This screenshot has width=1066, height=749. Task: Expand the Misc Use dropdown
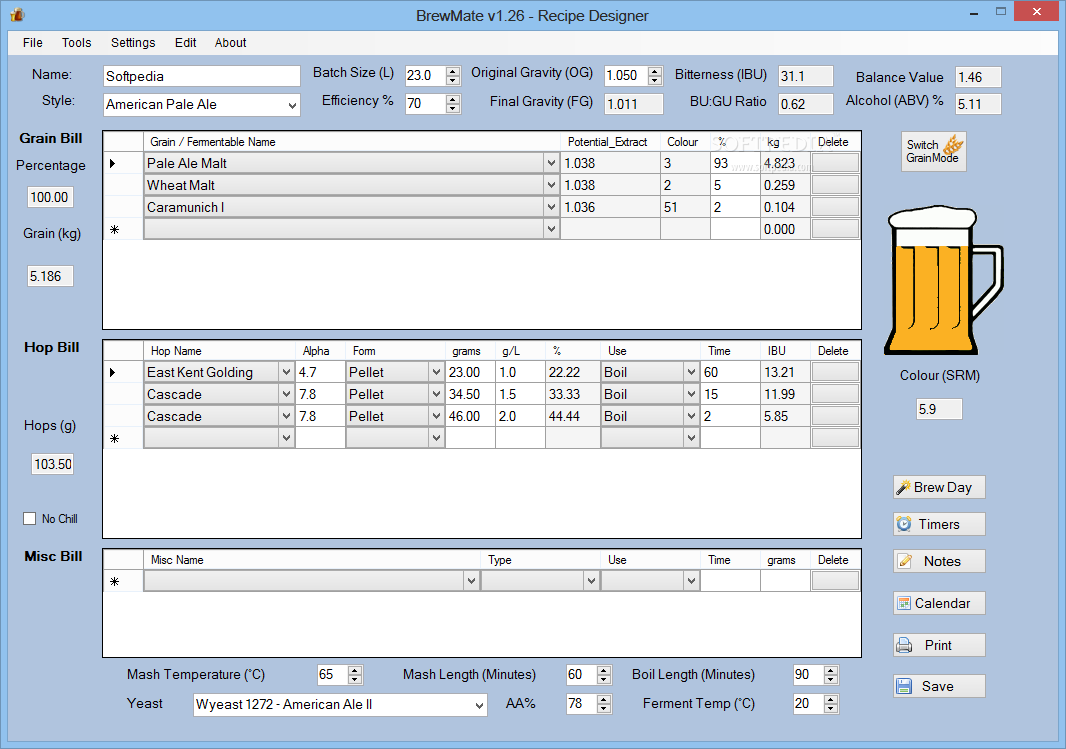click(691, 581)
